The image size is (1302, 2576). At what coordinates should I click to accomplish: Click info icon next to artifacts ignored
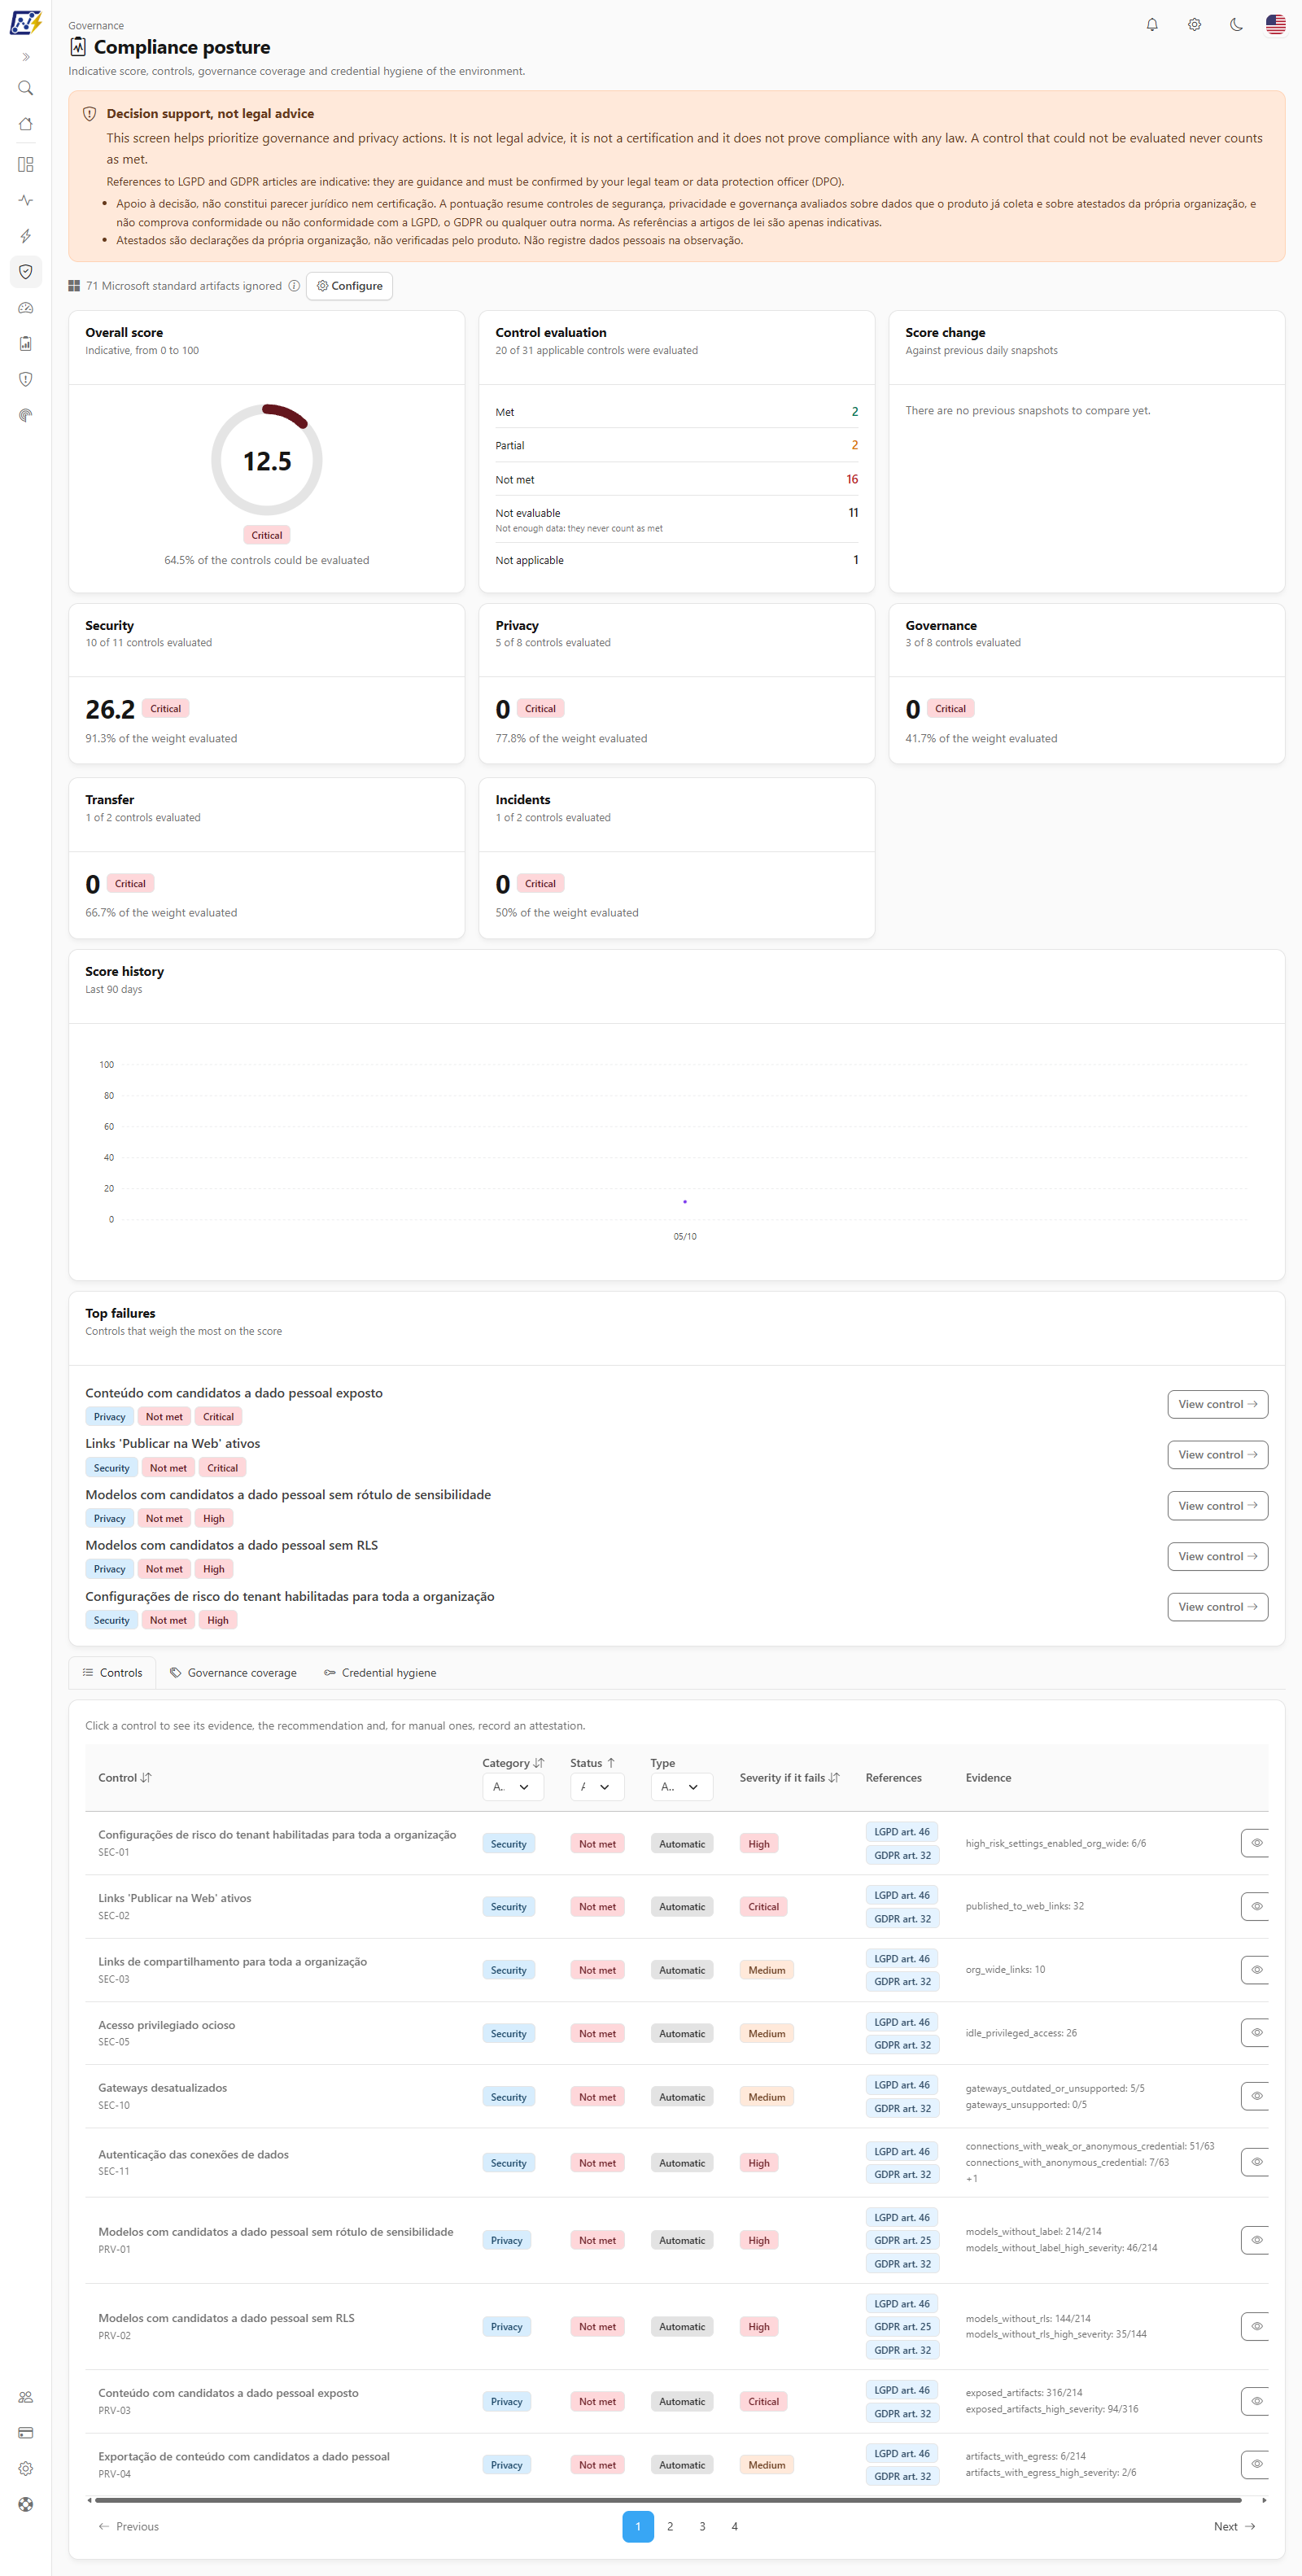[294, 286]
